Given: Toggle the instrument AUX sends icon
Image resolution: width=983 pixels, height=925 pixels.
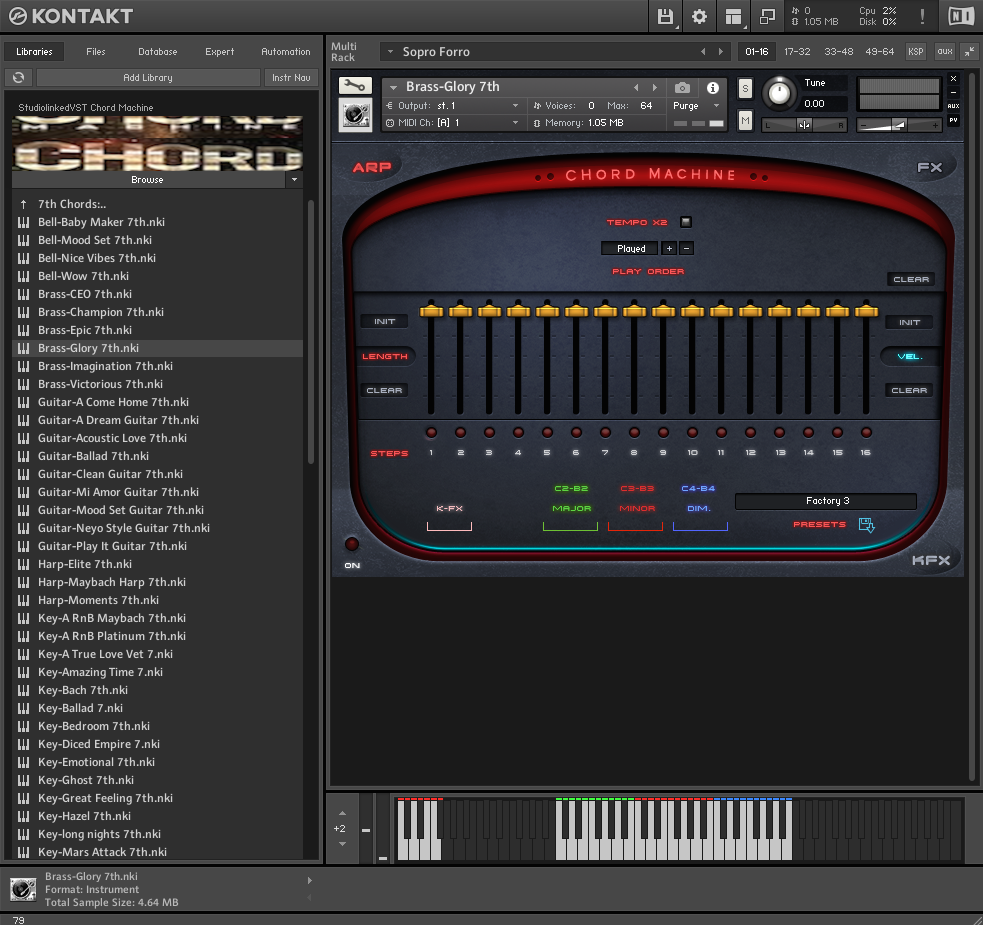Looking at the screenshot, I should point(954,106).
